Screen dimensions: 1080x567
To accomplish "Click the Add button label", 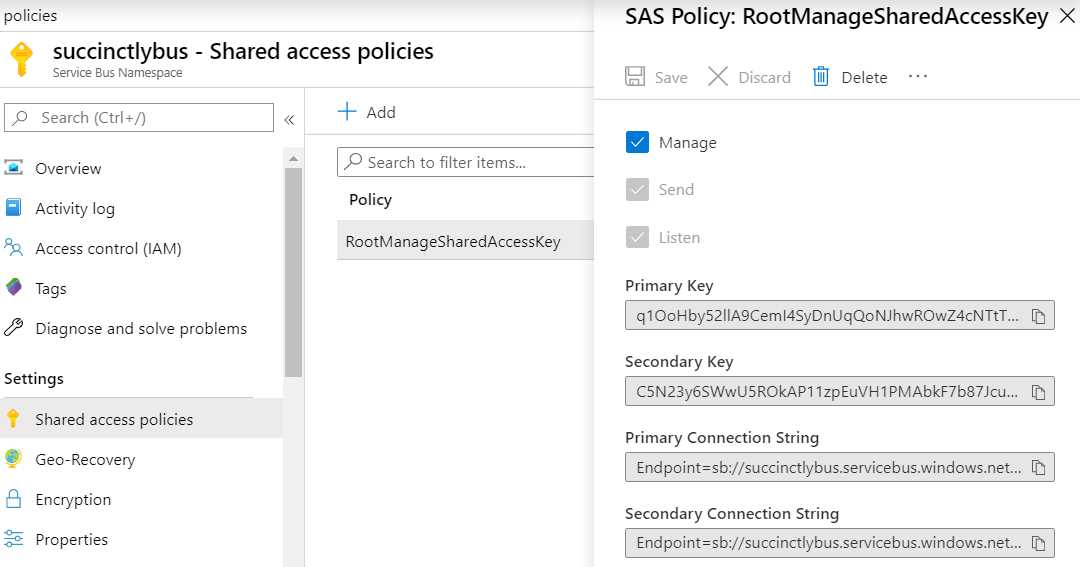I will pos(381,112).
